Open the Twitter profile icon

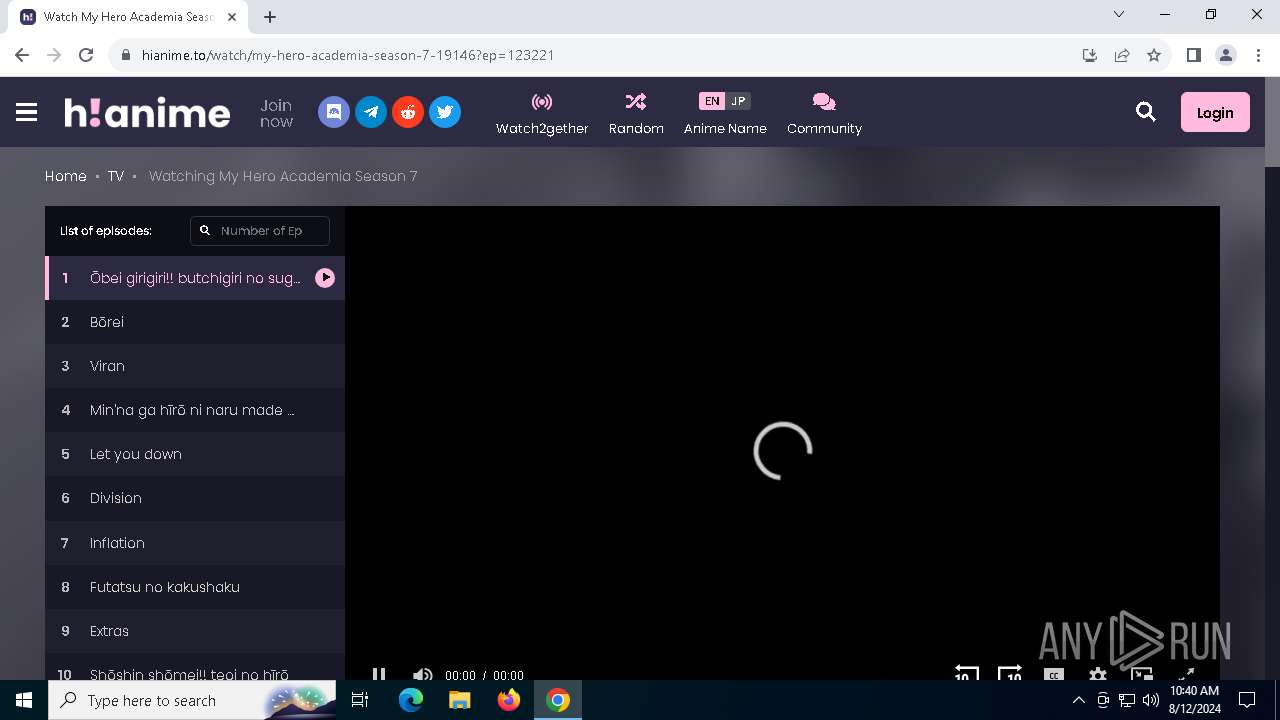pyautogui.click(x=445, y=112)
